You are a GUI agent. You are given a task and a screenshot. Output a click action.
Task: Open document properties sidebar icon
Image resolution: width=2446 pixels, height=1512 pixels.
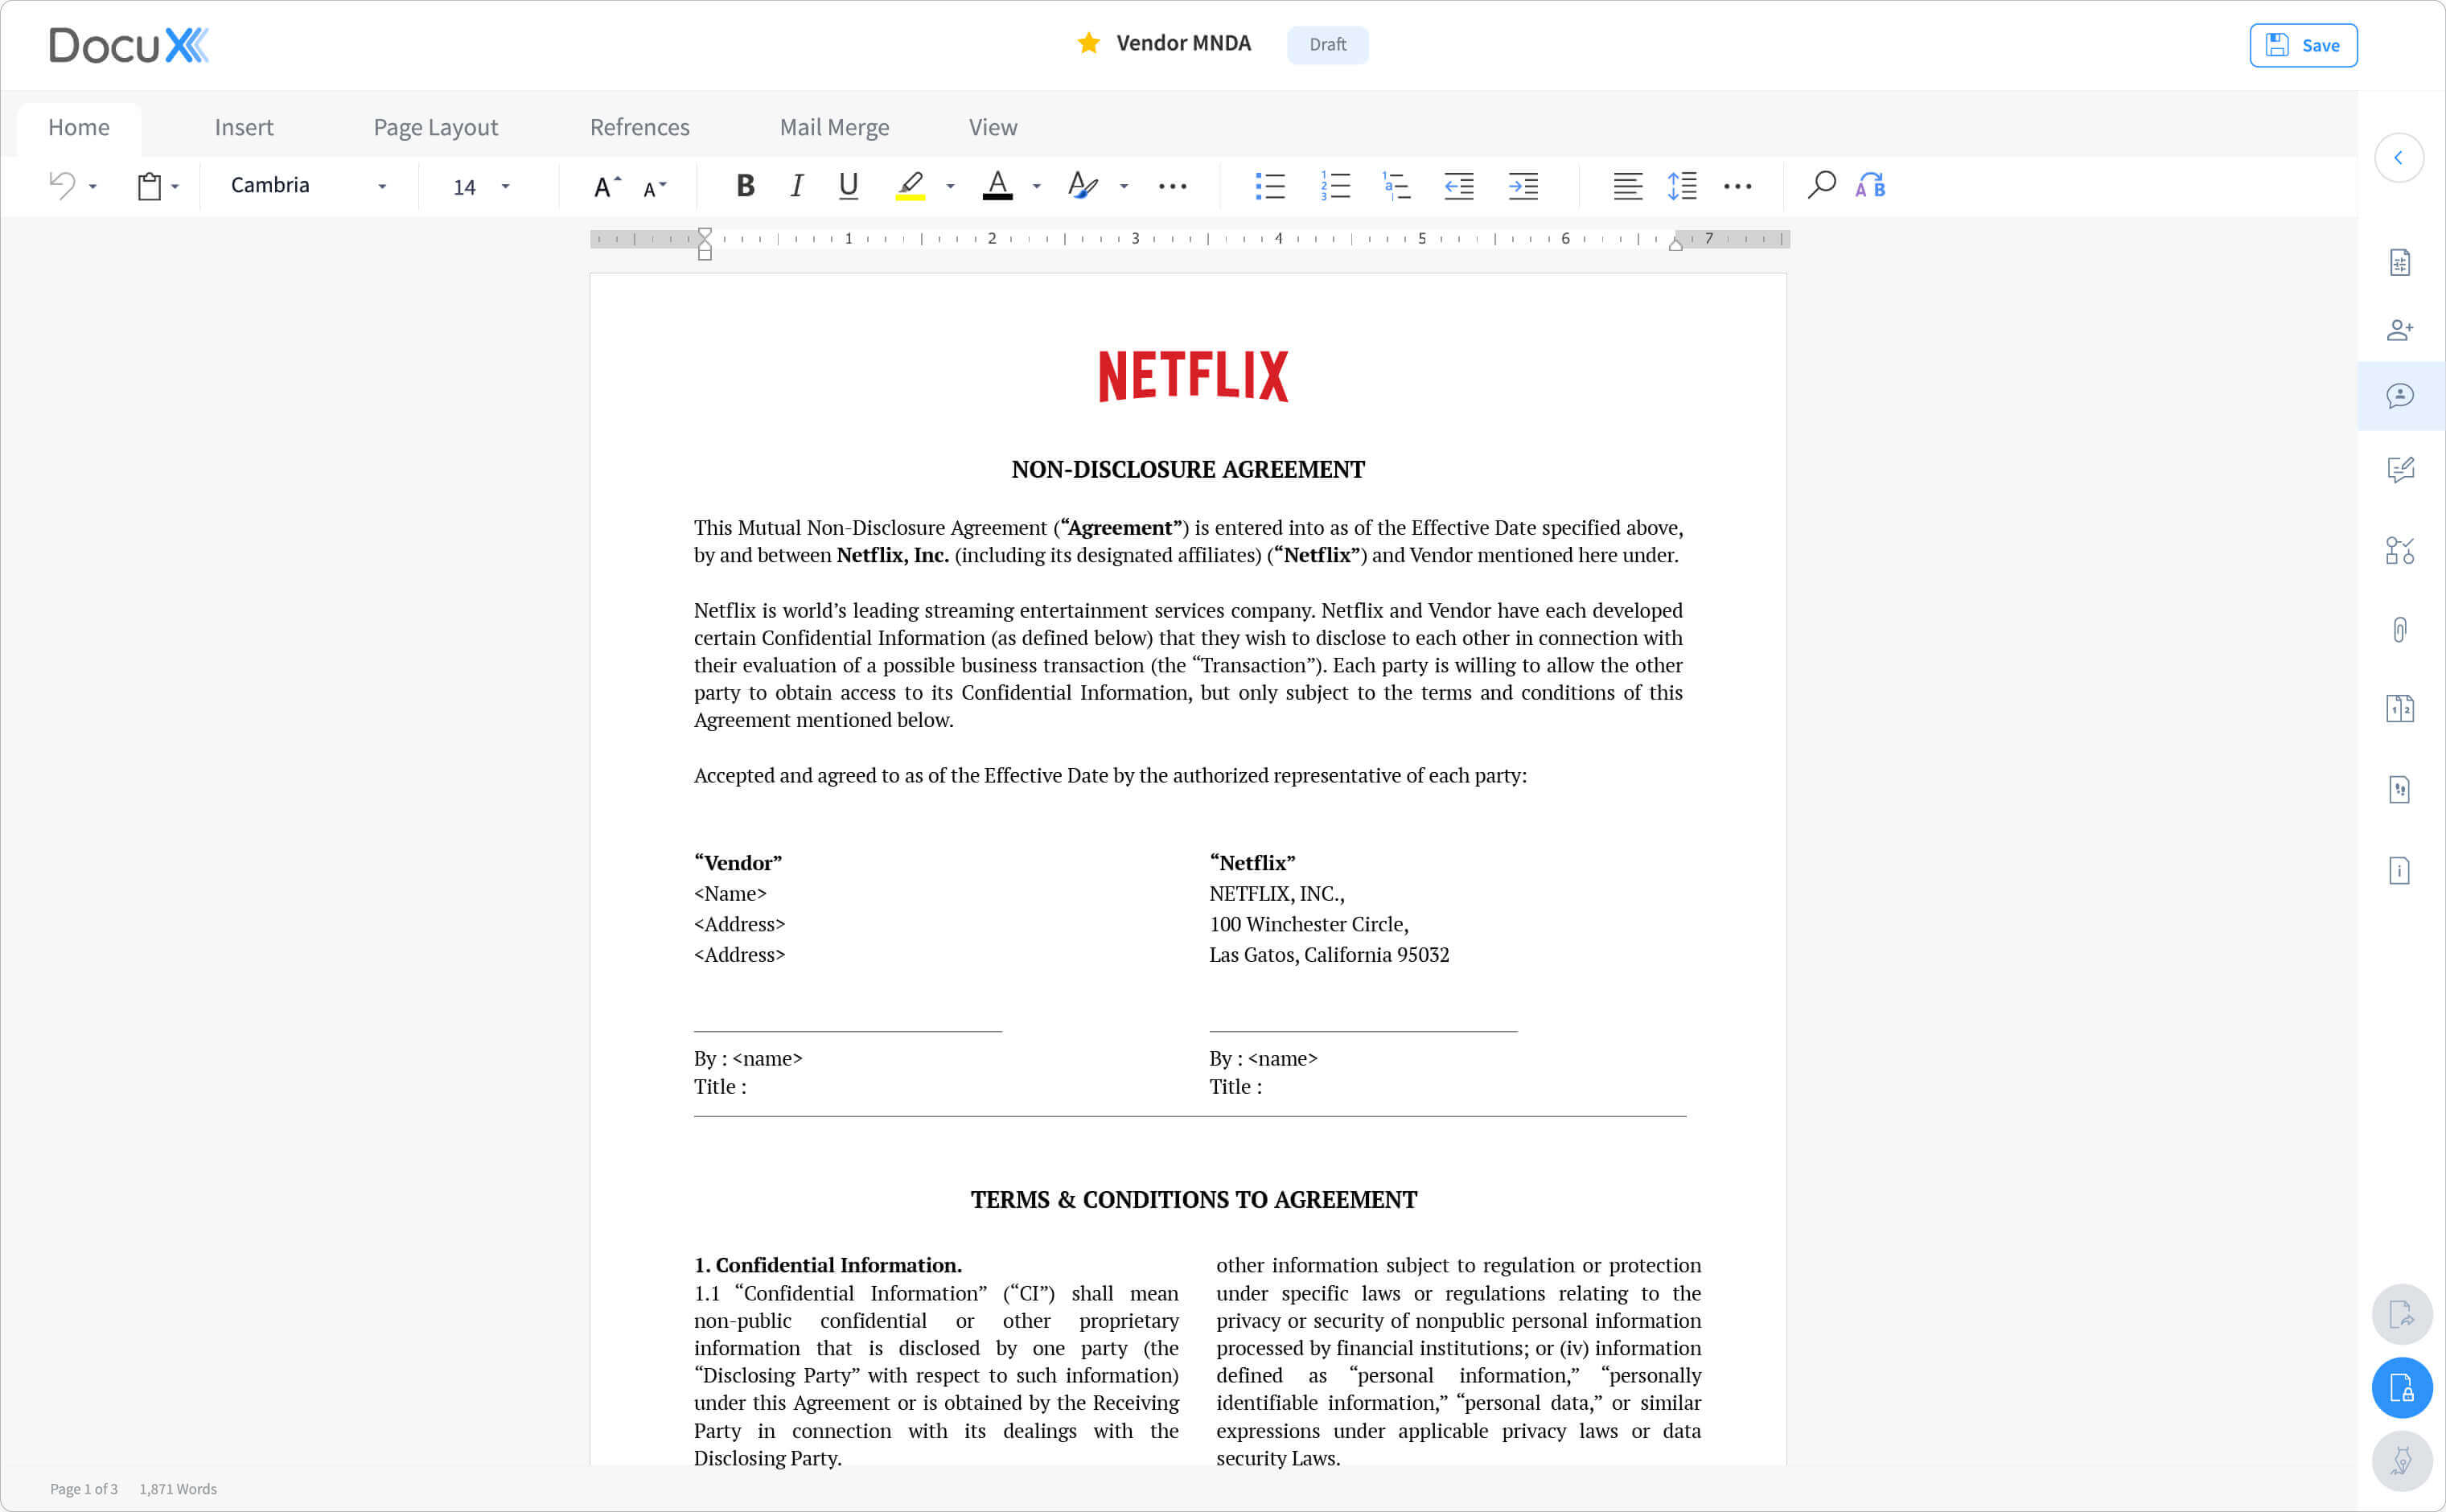pos(2399,263)
